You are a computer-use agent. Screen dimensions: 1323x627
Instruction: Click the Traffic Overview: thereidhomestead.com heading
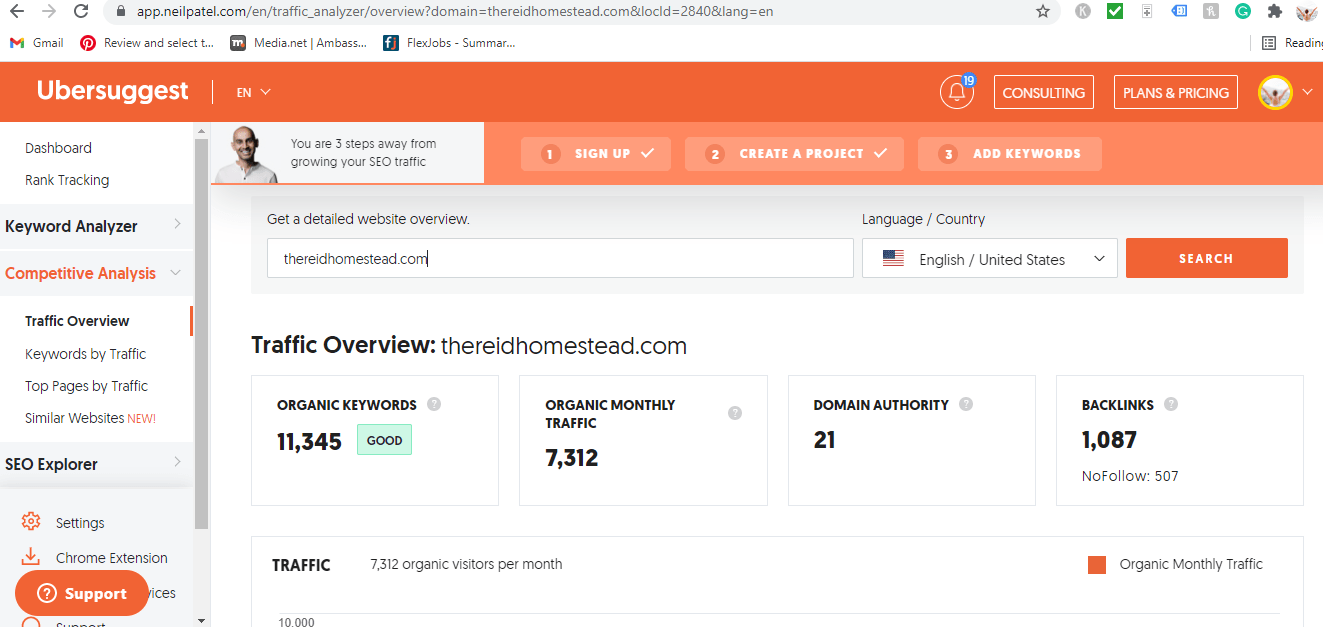click(x=469, y=346)
